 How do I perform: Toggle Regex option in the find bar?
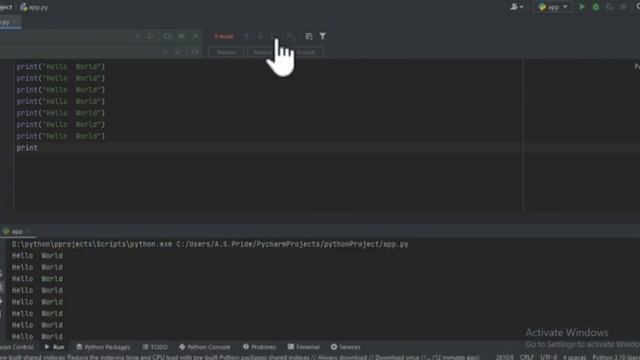(x=195, y=36)
